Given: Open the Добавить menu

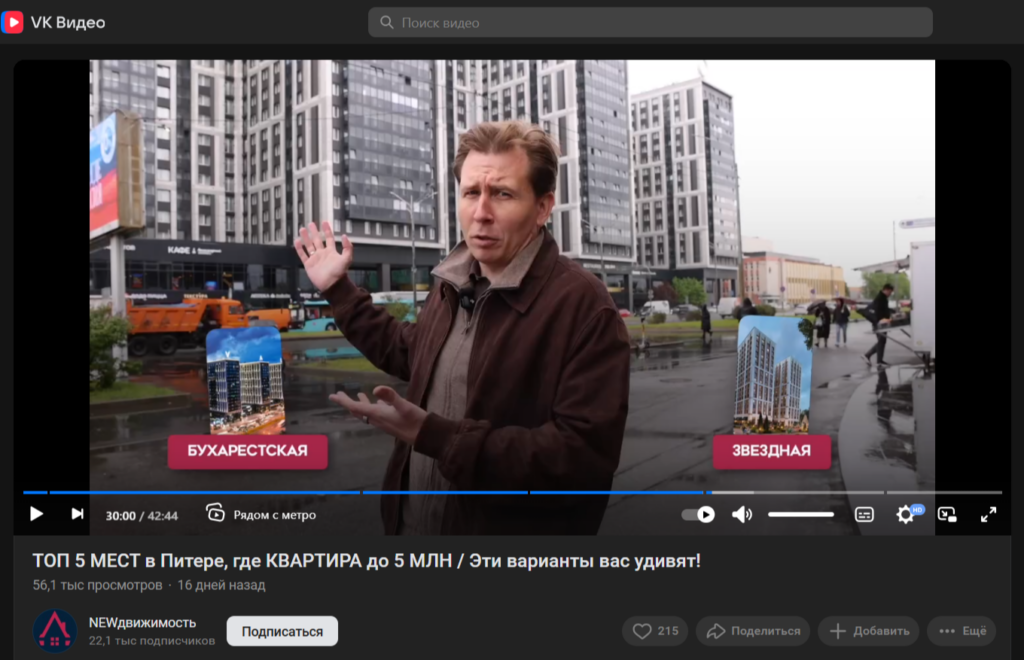Looking at the screenshot, I should [869, 631].
